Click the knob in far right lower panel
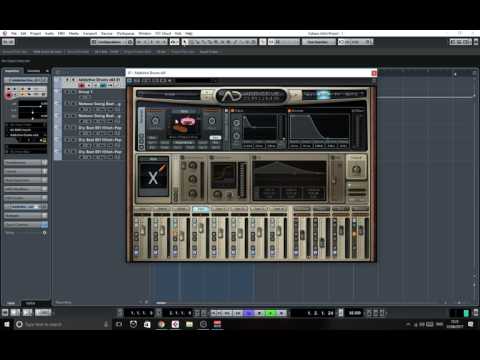 [356, 169]
